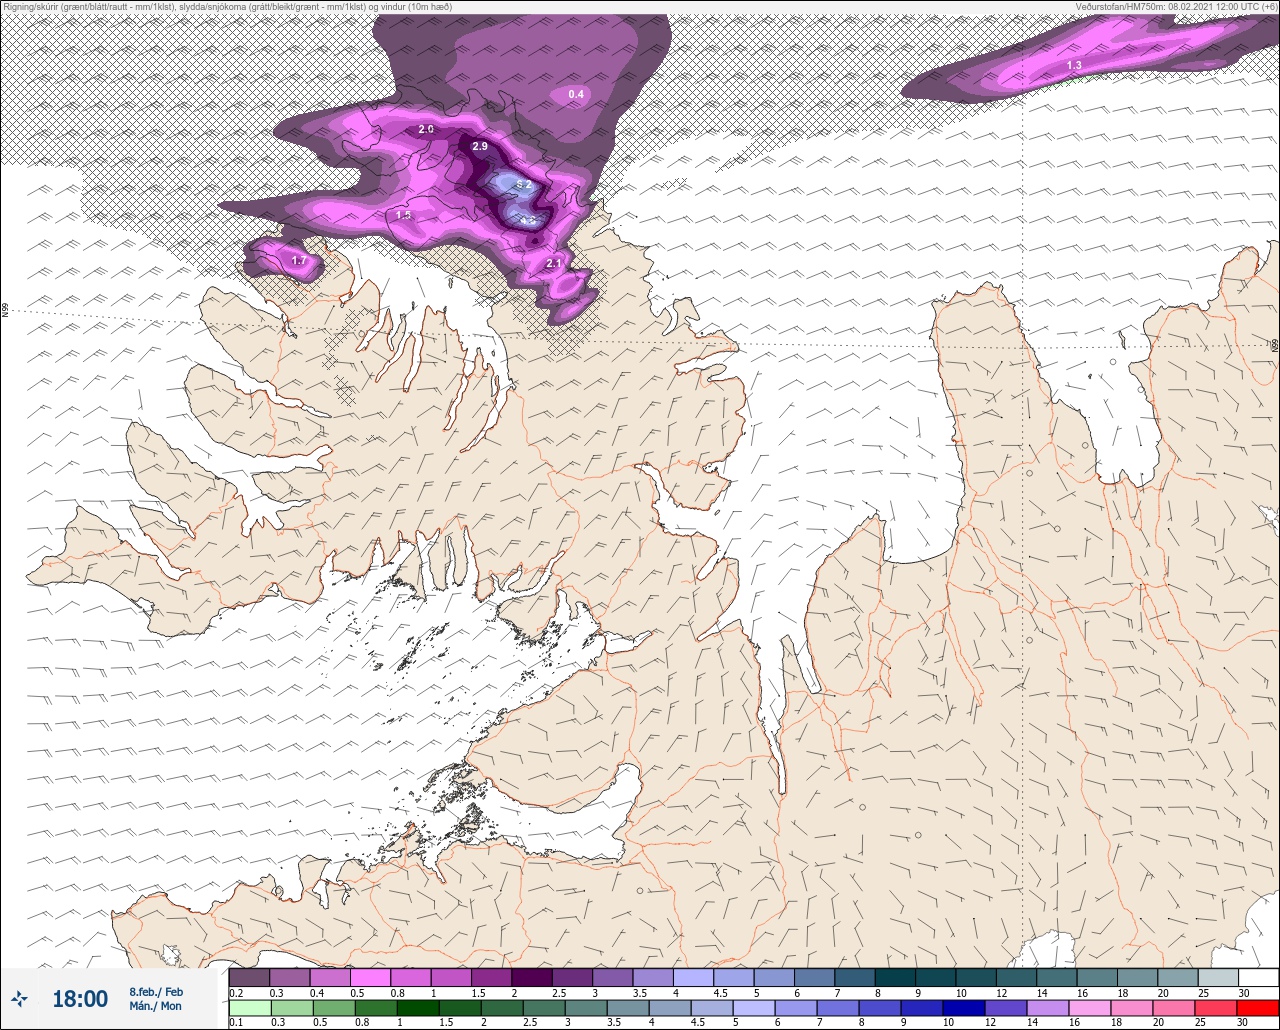The image size is (1280, 1030).
Task: Click the wind compass icon beside 18:00
Action: coord(19,998)
